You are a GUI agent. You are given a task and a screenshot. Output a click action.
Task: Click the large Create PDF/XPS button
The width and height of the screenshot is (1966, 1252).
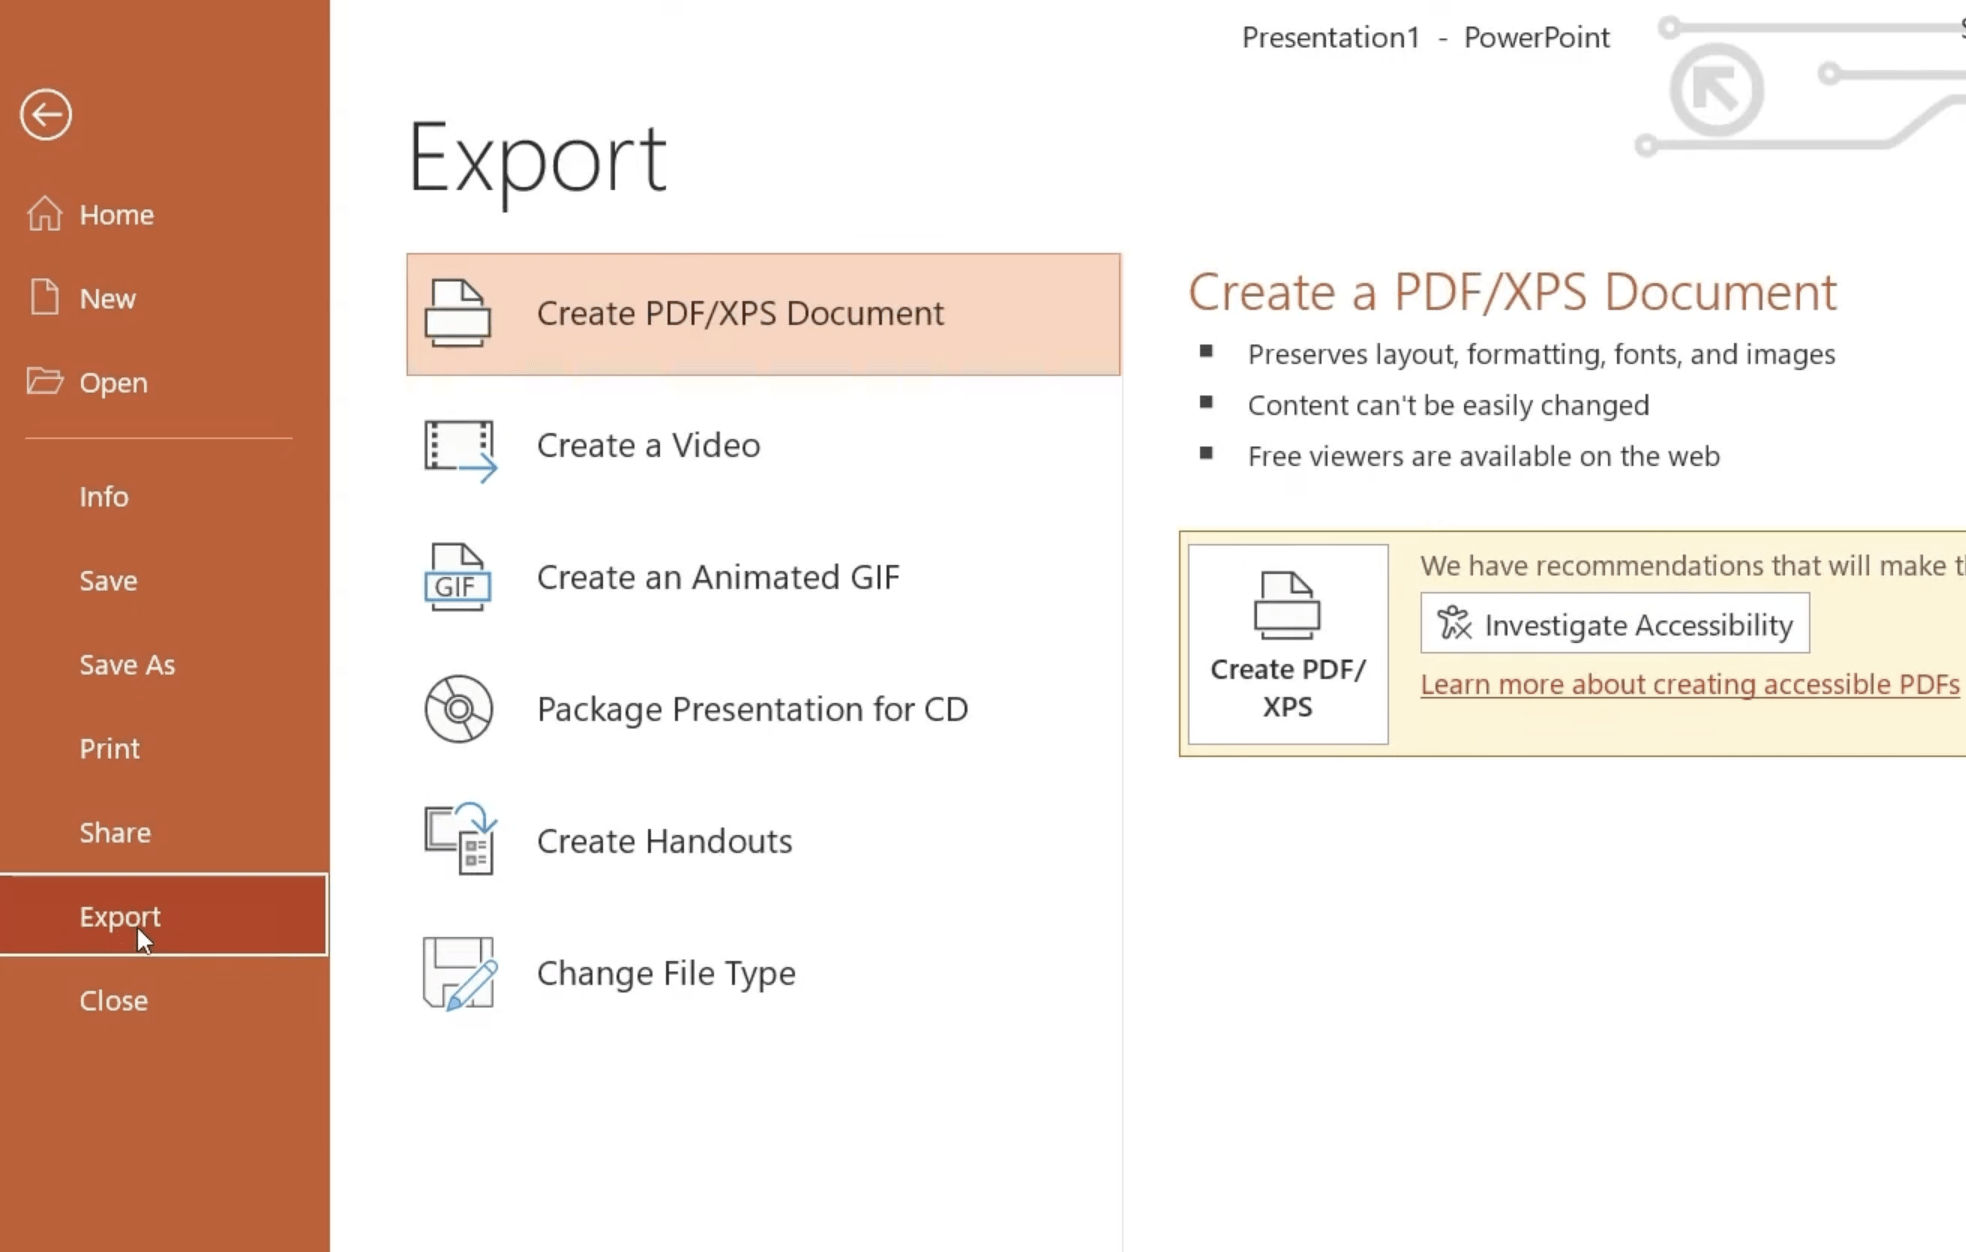click(1288, 644)
